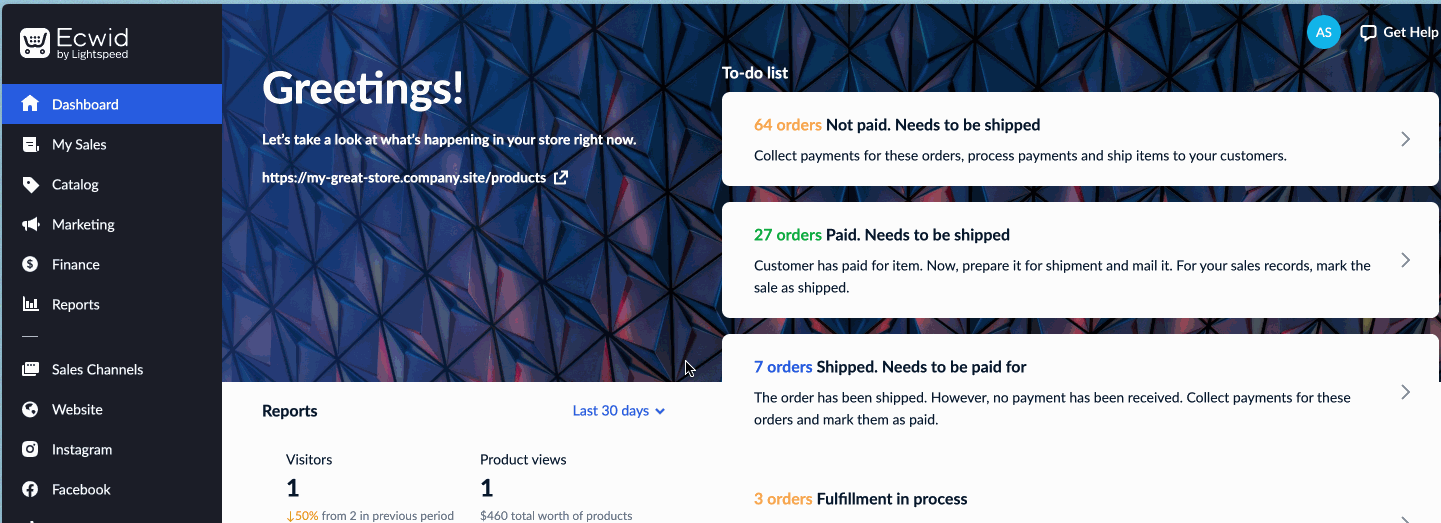Expand the Last 30 days dropdown

[619, 411]
